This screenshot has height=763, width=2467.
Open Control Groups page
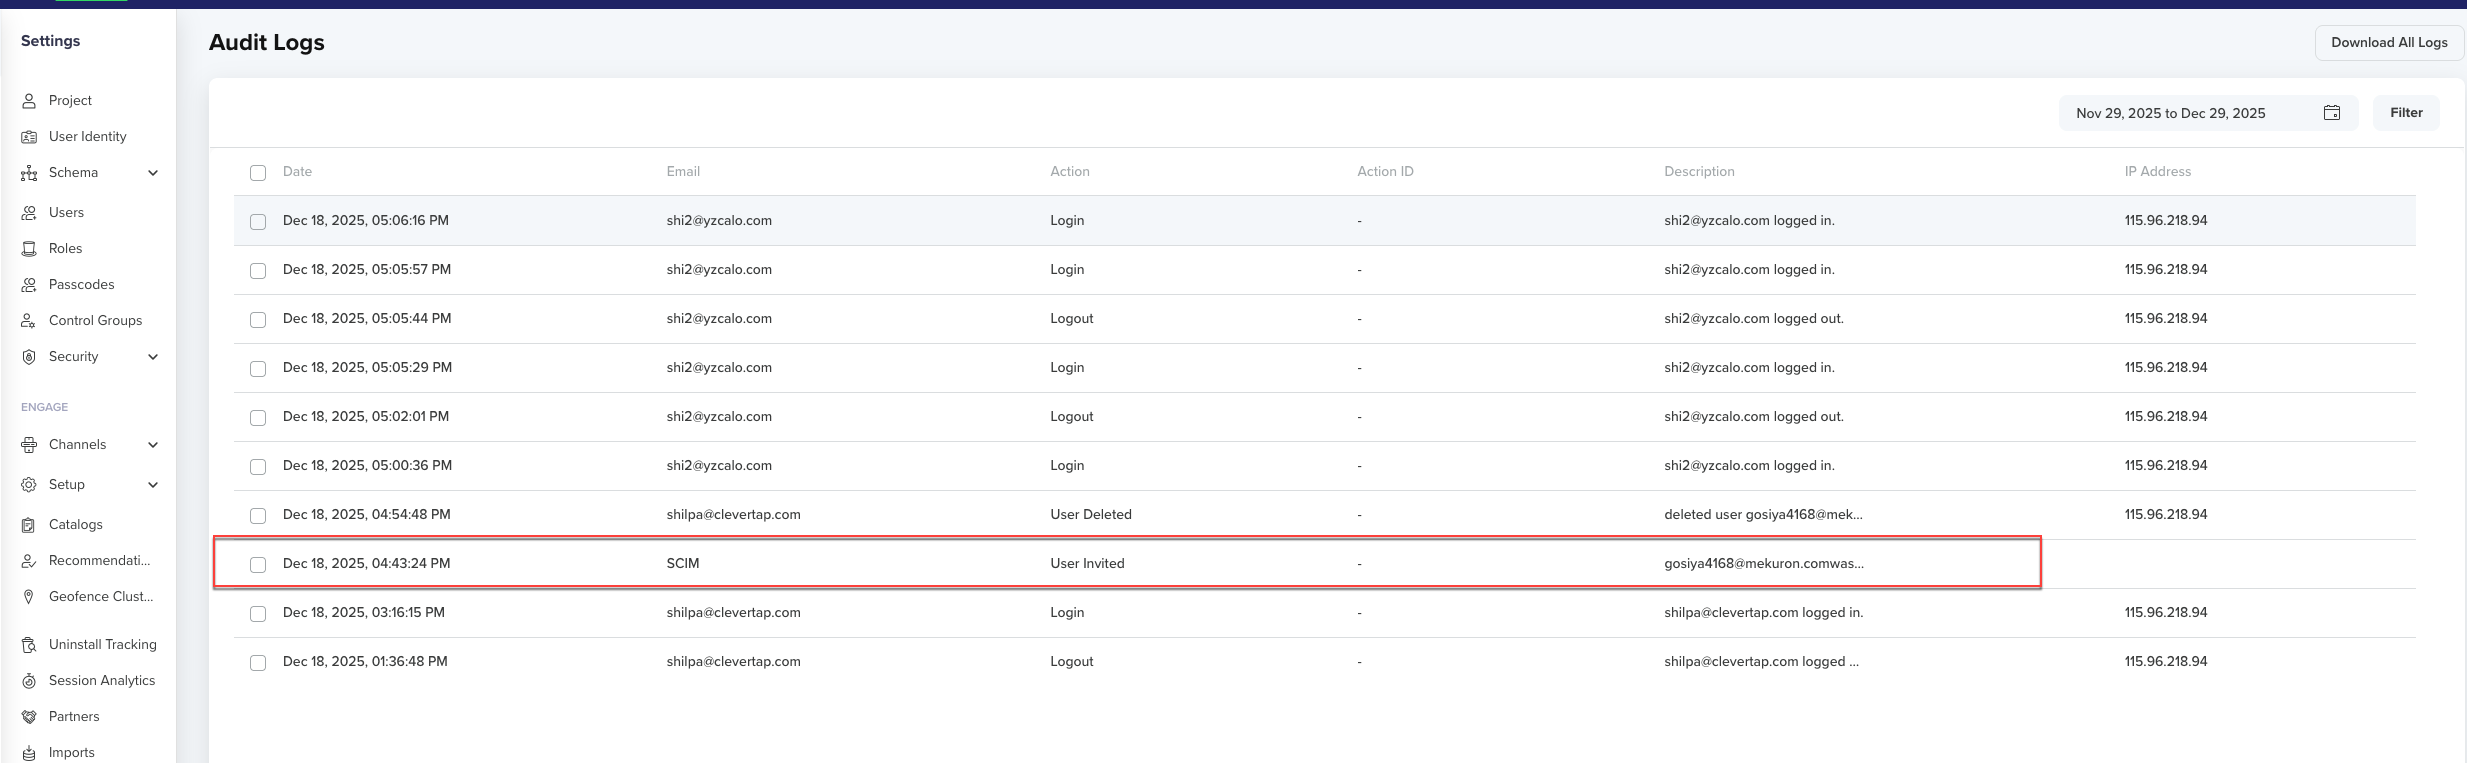(95, 321)
